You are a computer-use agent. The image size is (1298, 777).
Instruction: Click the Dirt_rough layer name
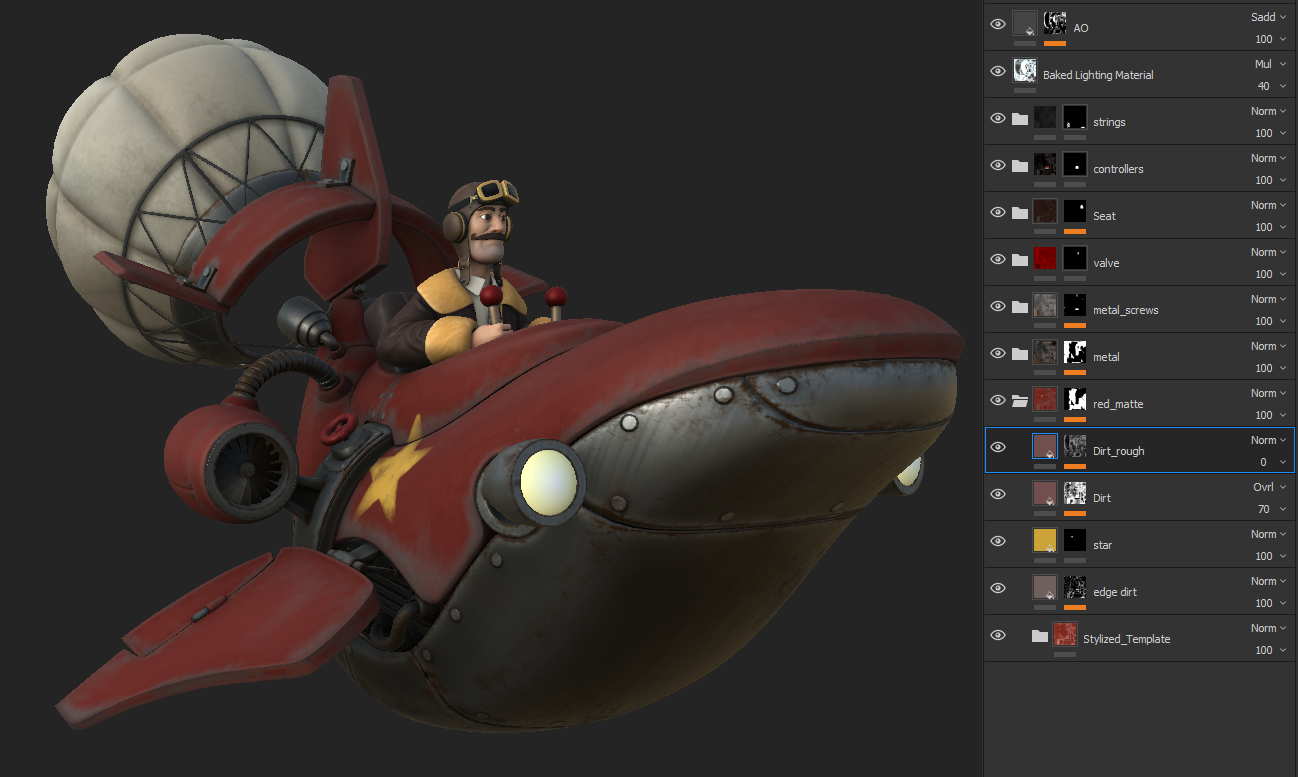(1118, 451)
